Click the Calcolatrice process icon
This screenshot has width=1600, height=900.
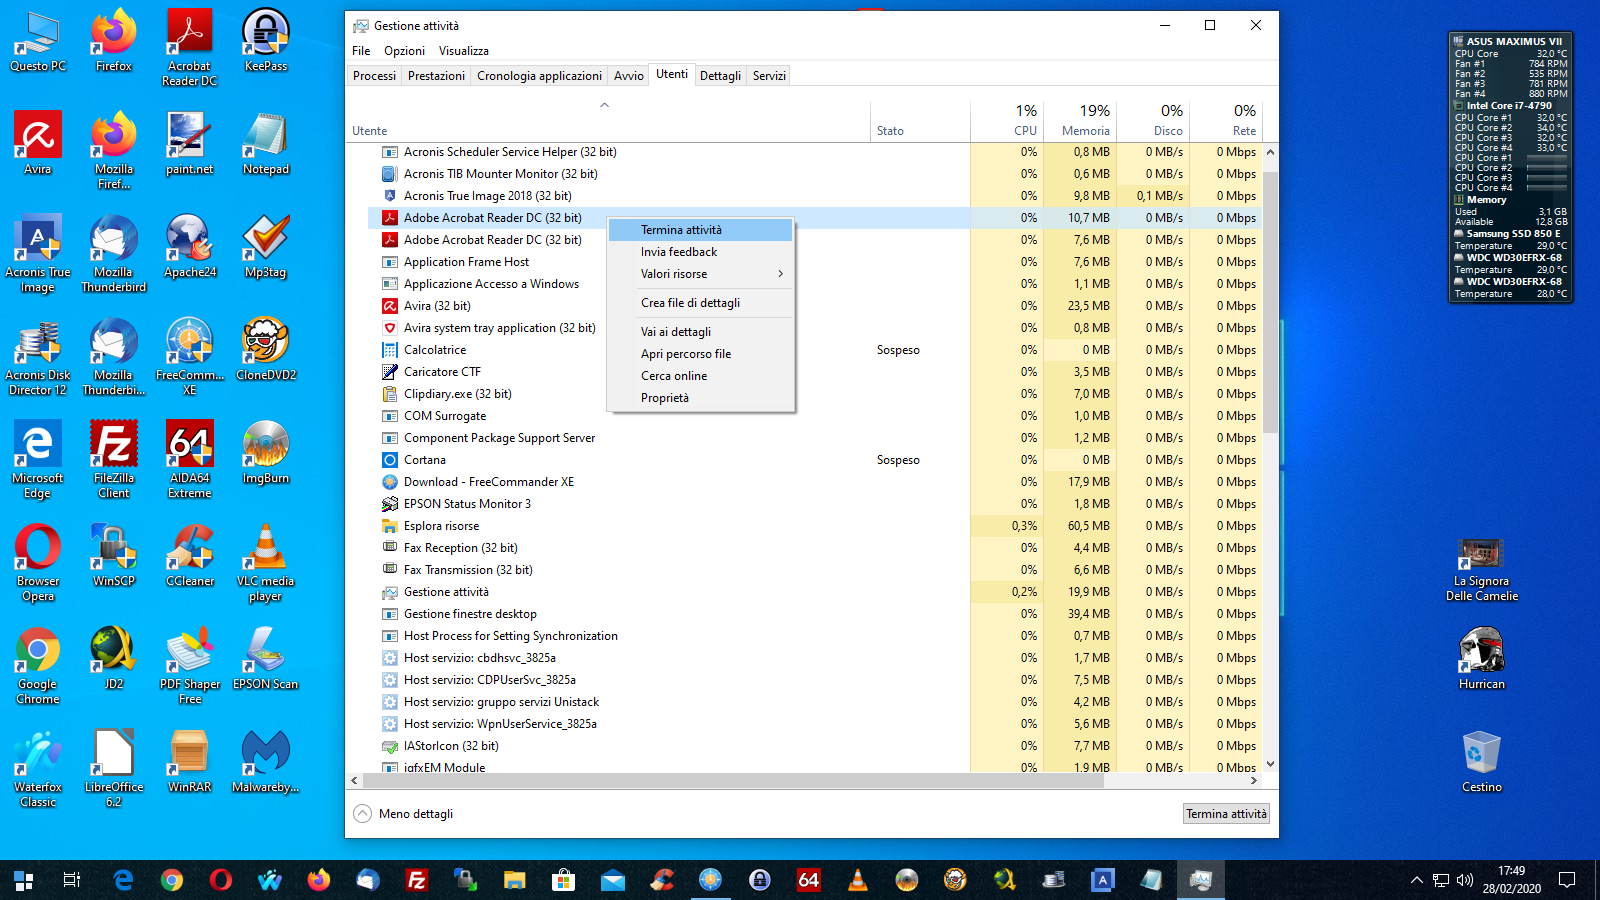click(x=390, y=350)
